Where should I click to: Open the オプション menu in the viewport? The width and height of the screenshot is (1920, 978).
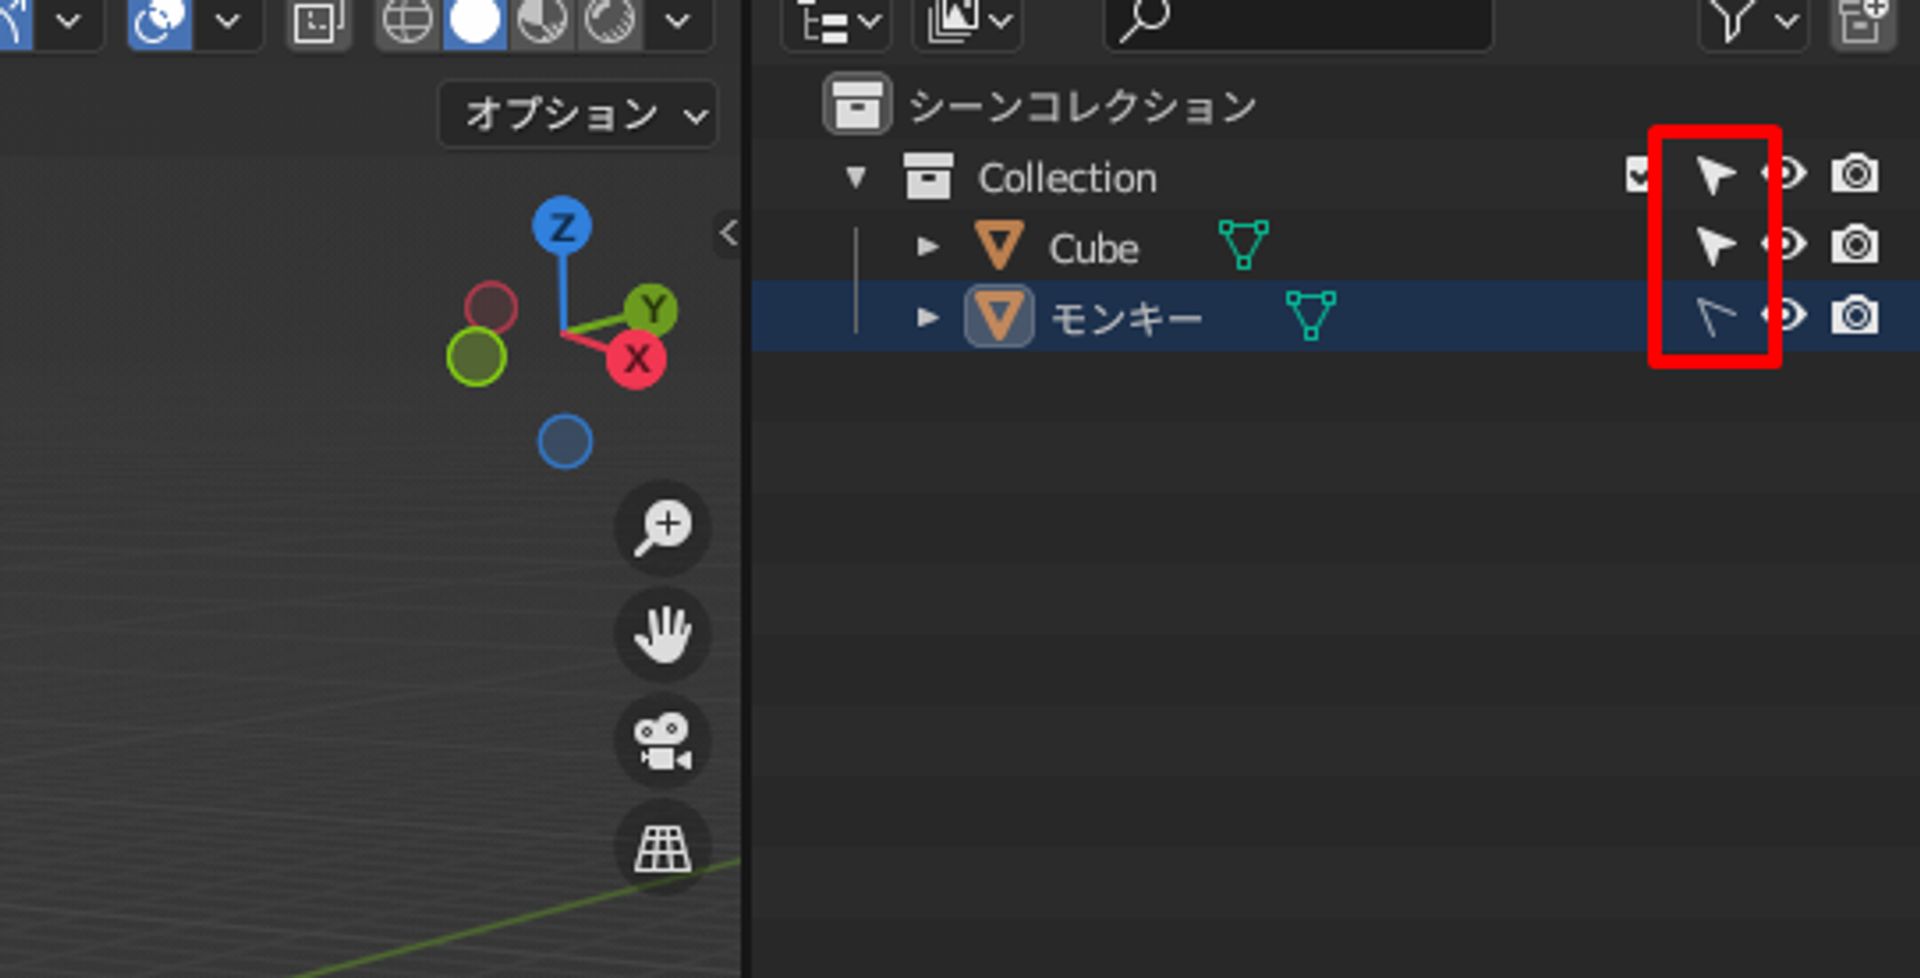(x=577, y=114)
